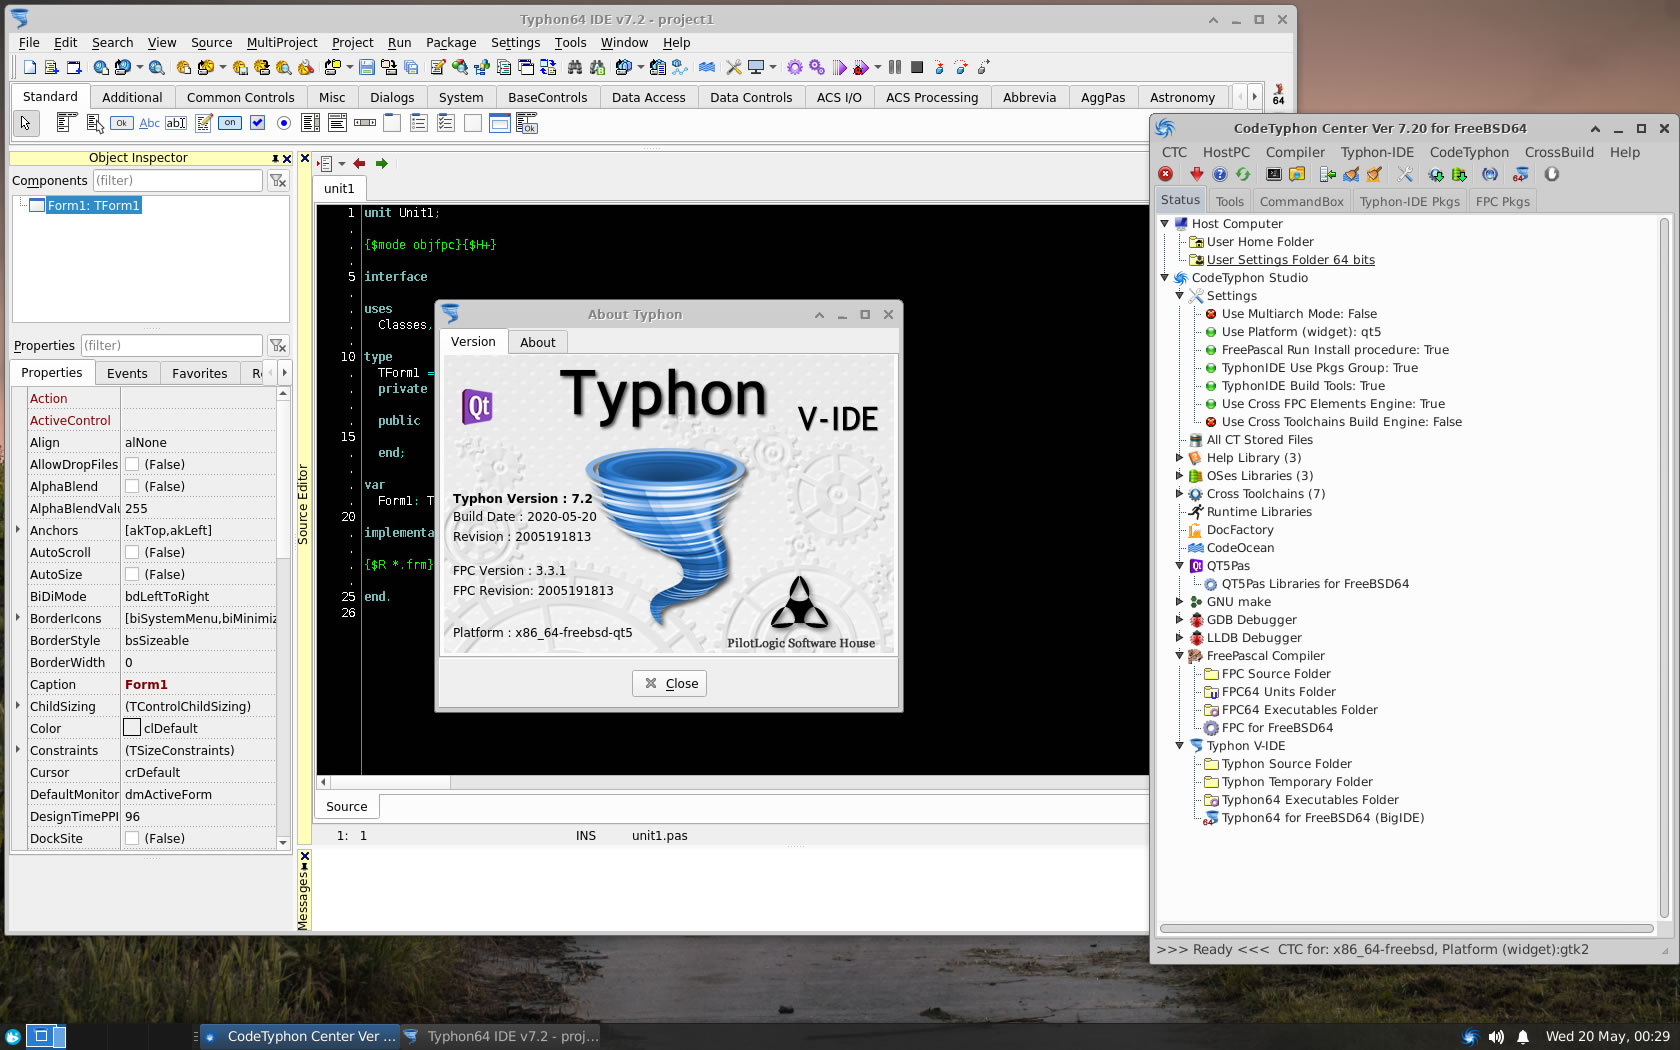Click the Color property clDefault swatch
This screenshot has height=1050, width=1680.
tap(132, 728)
